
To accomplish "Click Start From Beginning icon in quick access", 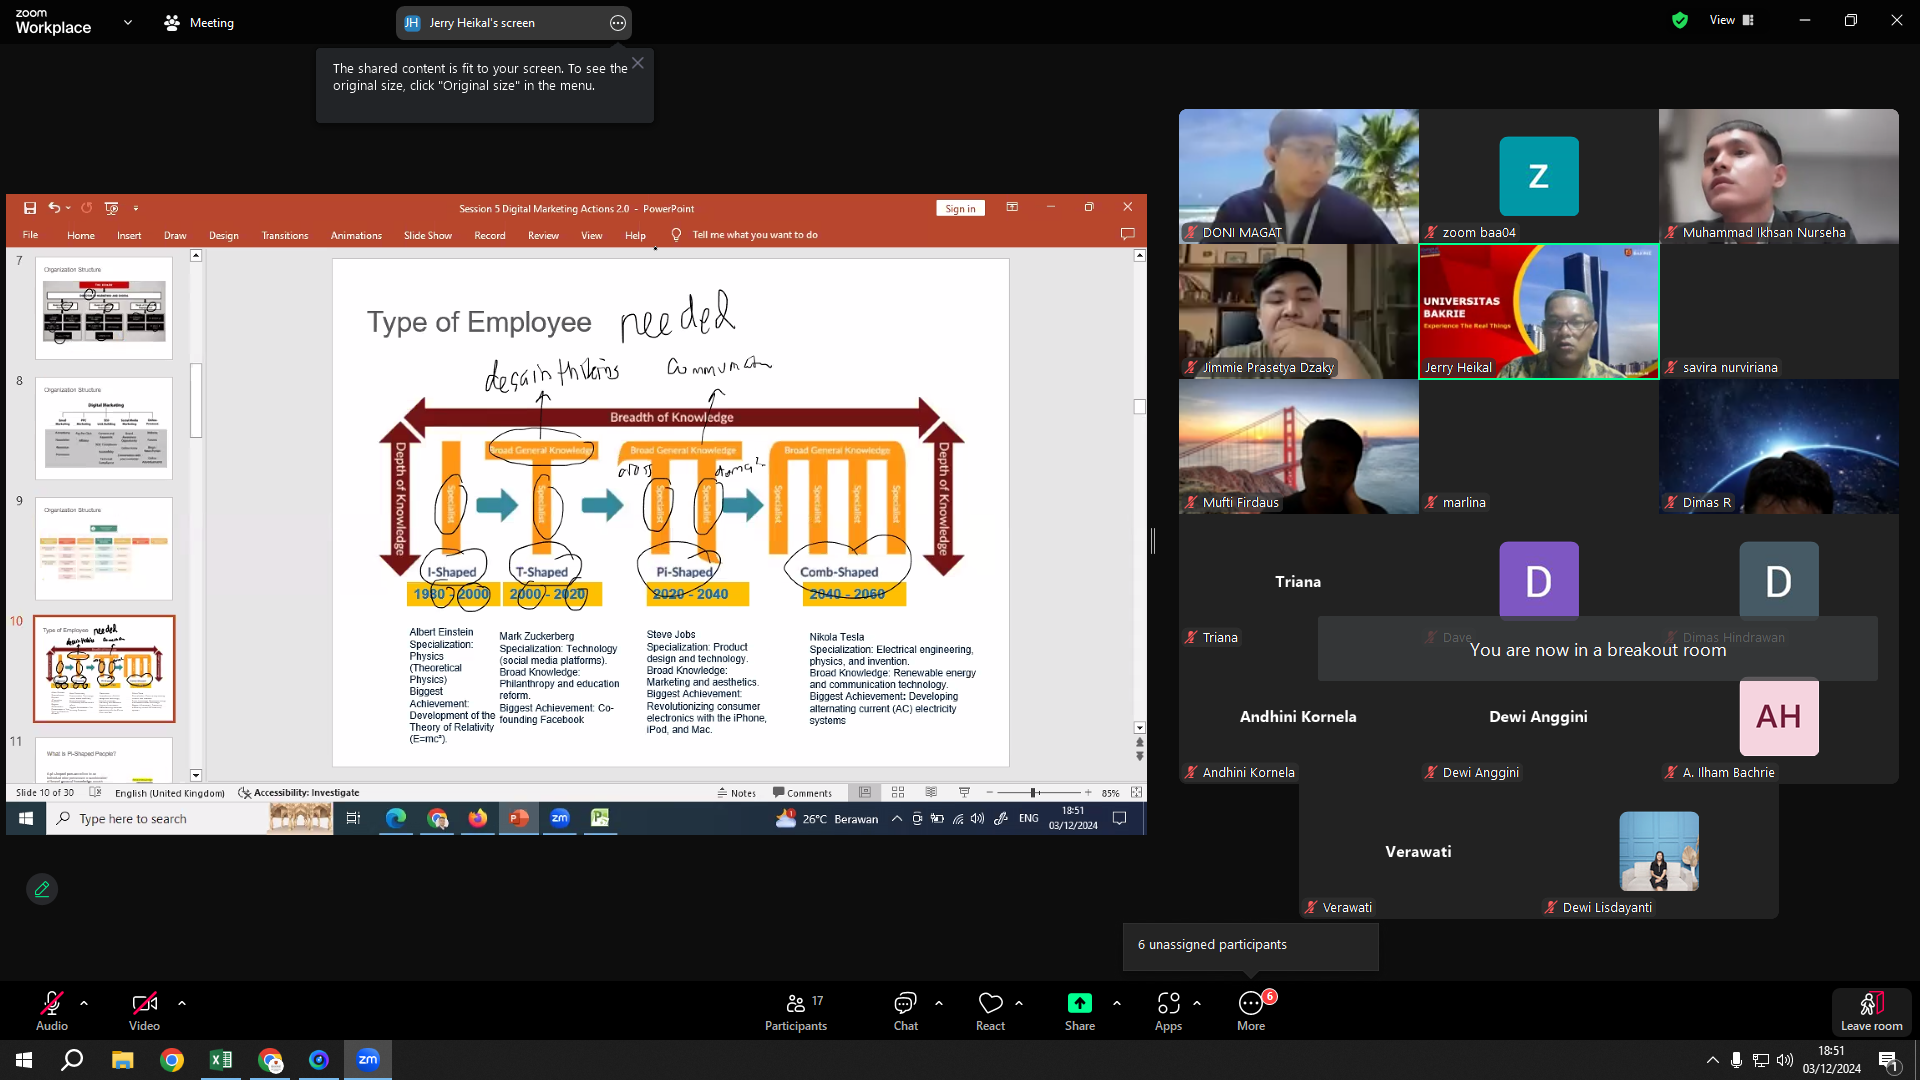I will 111,208.
